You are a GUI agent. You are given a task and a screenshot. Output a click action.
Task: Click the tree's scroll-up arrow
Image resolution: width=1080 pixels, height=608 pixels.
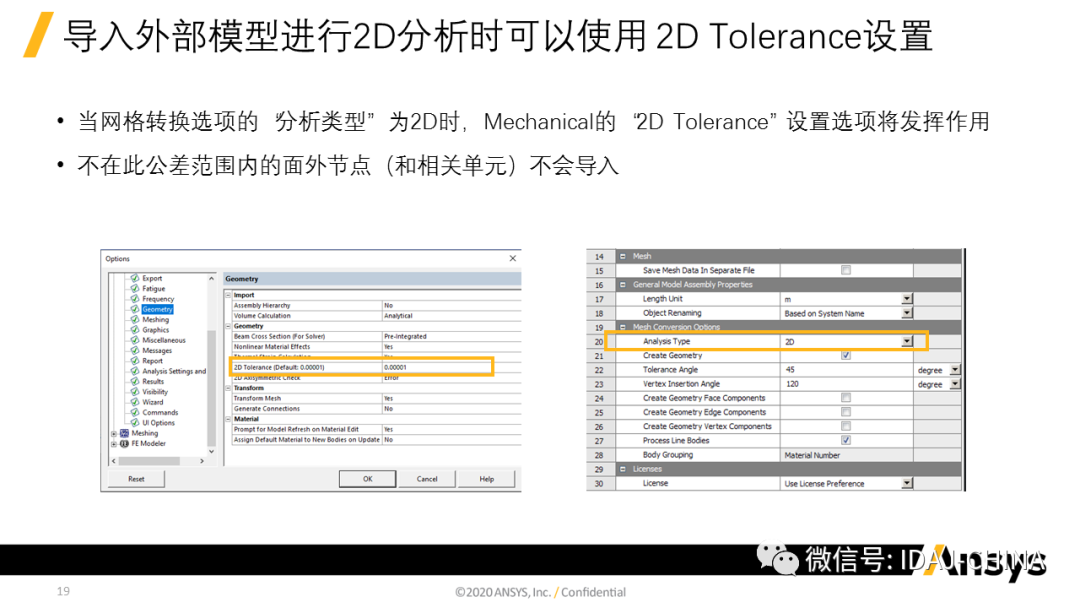coord(211,279)
